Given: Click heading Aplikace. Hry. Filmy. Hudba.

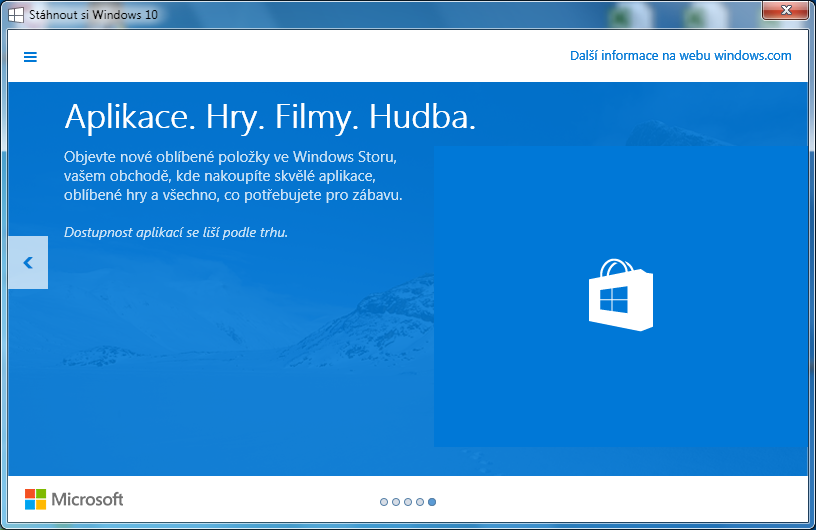Looking at the screenshot, I should pyautogui.click(x=270, y=117).
